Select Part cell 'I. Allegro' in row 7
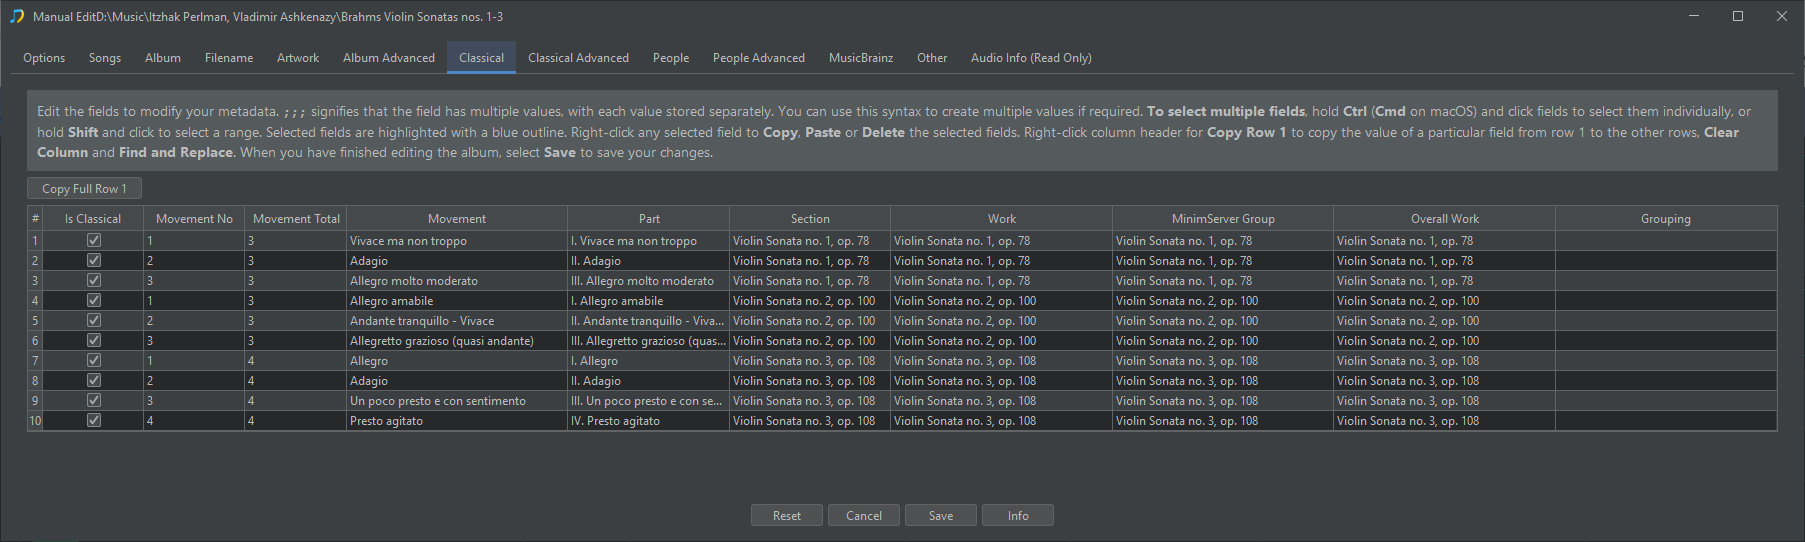 649,361
